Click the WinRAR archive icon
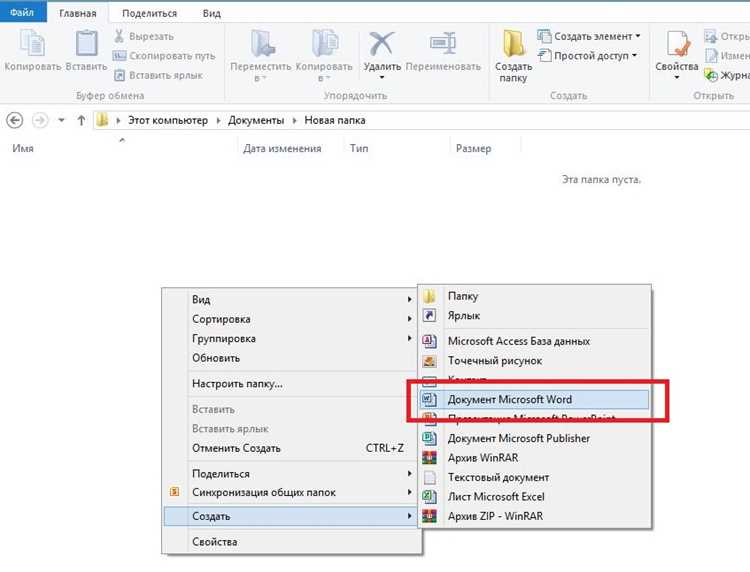Image resolution: width=750 pixels, height=572 pixels. [x=430, y=458]
